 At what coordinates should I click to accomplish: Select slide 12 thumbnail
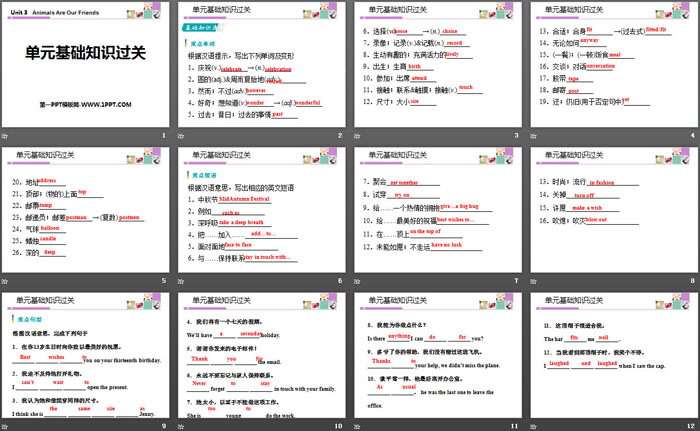(x=614, y=355)
